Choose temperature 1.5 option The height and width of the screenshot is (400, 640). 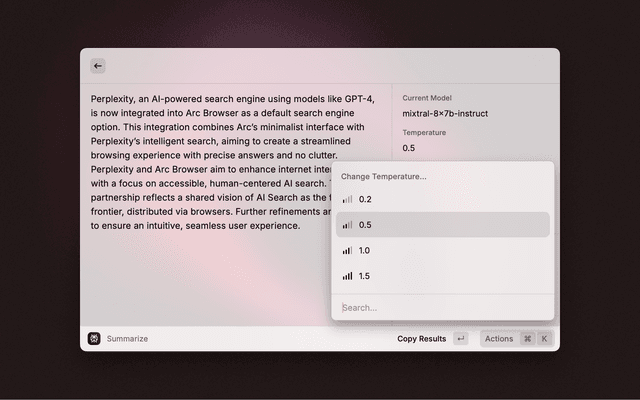click(443, 276)
